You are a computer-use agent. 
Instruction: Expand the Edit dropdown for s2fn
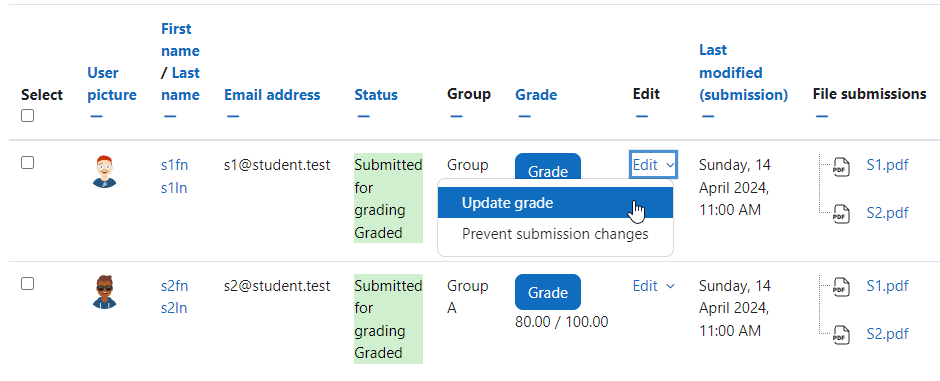(x=653, y=286)
